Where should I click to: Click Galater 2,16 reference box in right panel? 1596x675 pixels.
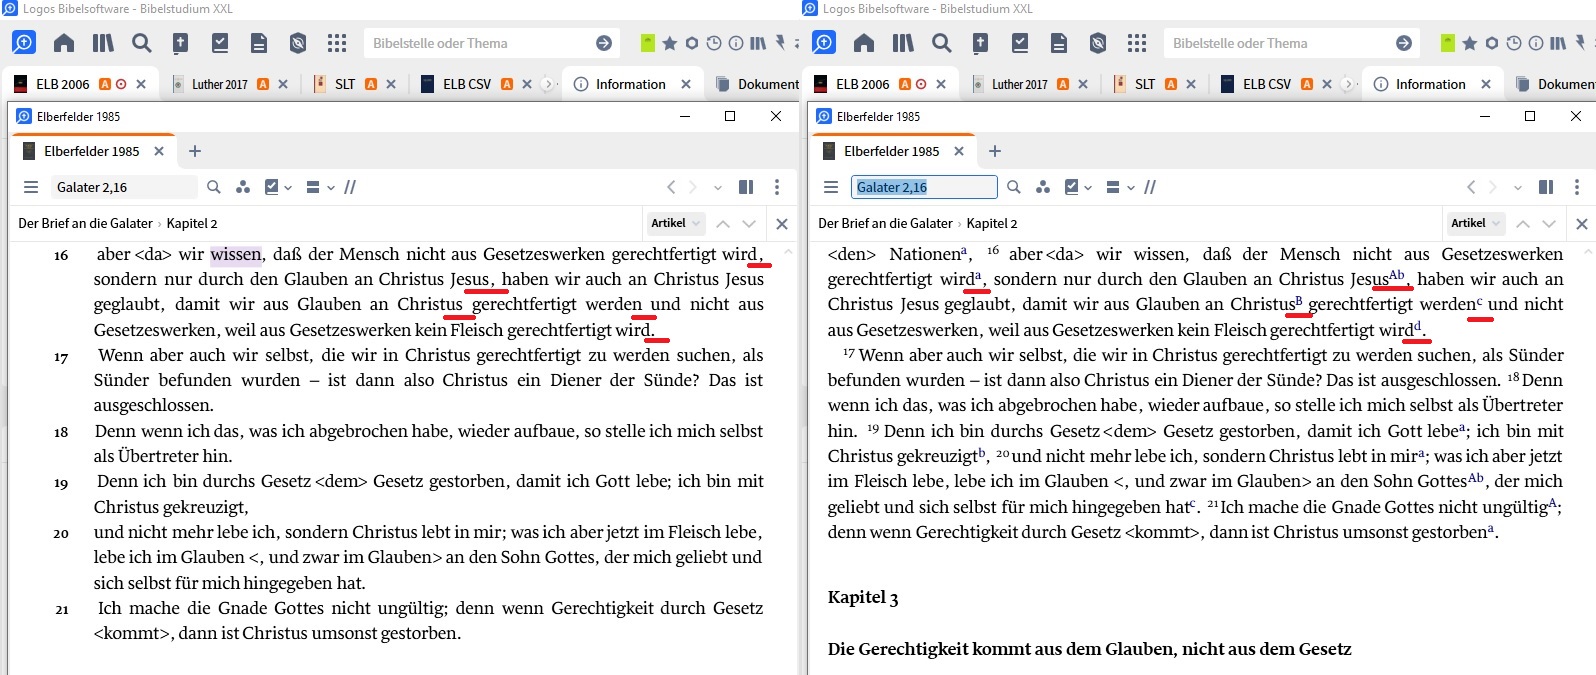924,187
